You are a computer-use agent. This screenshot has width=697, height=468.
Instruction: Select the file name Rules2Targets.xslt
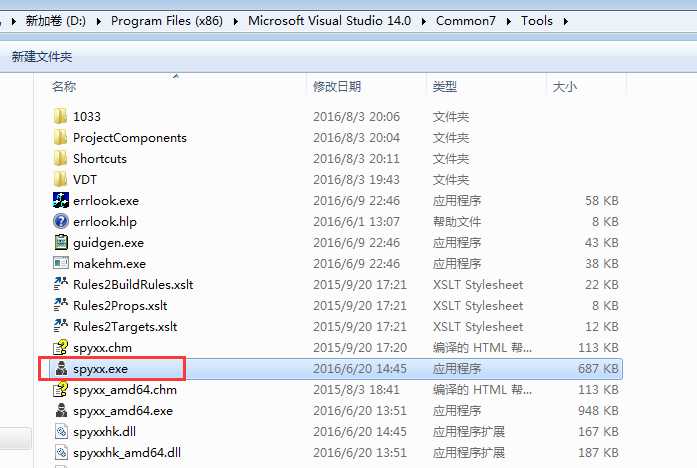pos(125,326)
